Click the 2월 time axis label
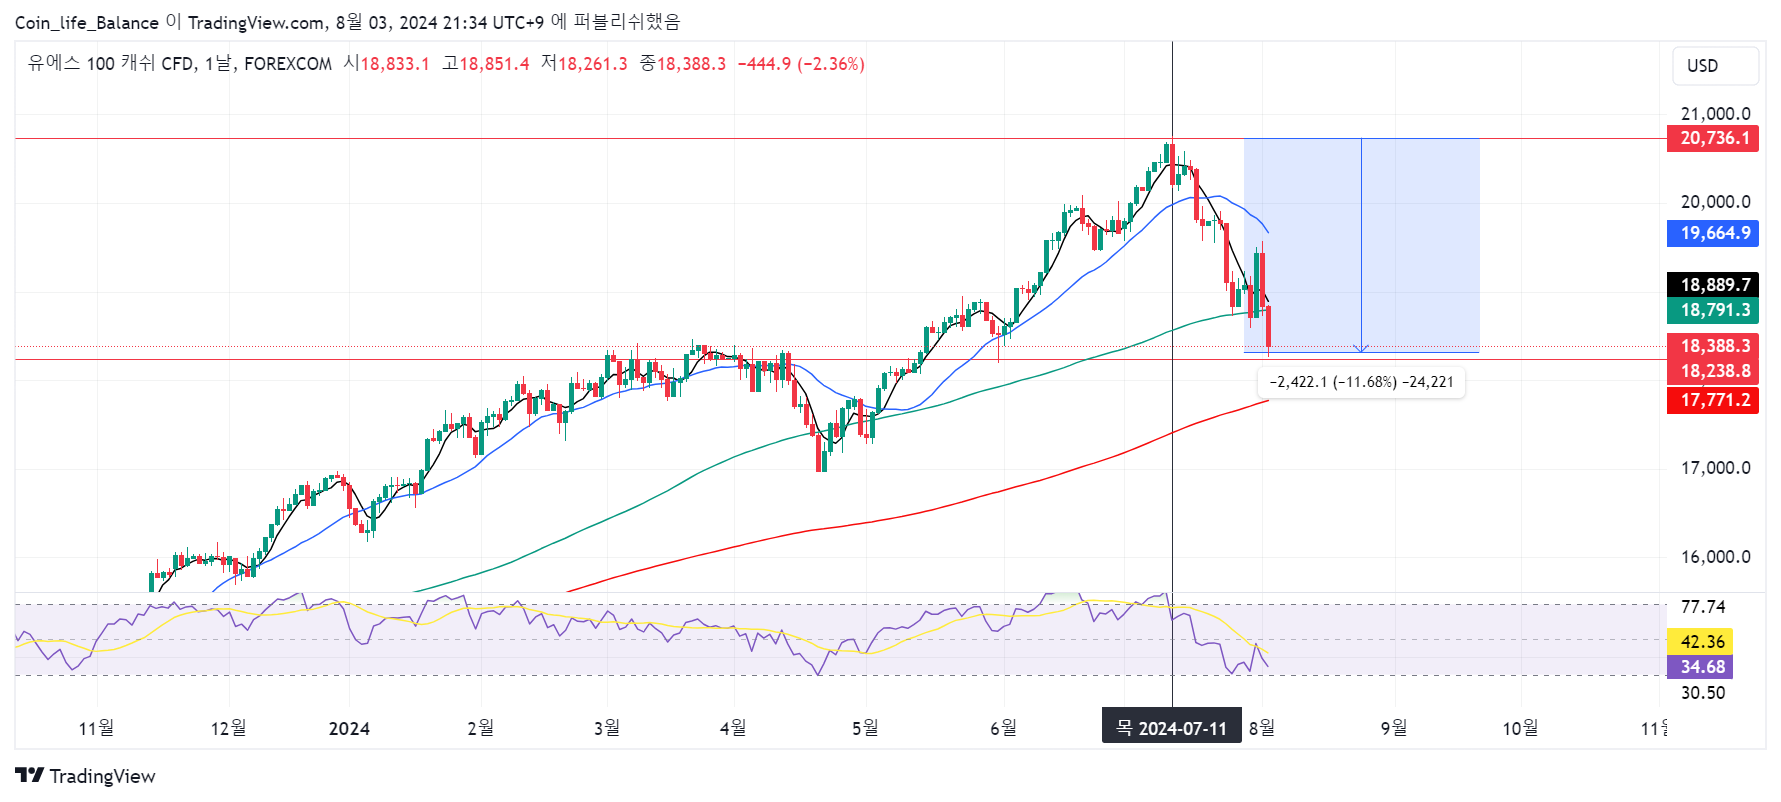The width and height of the screenshot is (1781, 802). coord(480,728)
